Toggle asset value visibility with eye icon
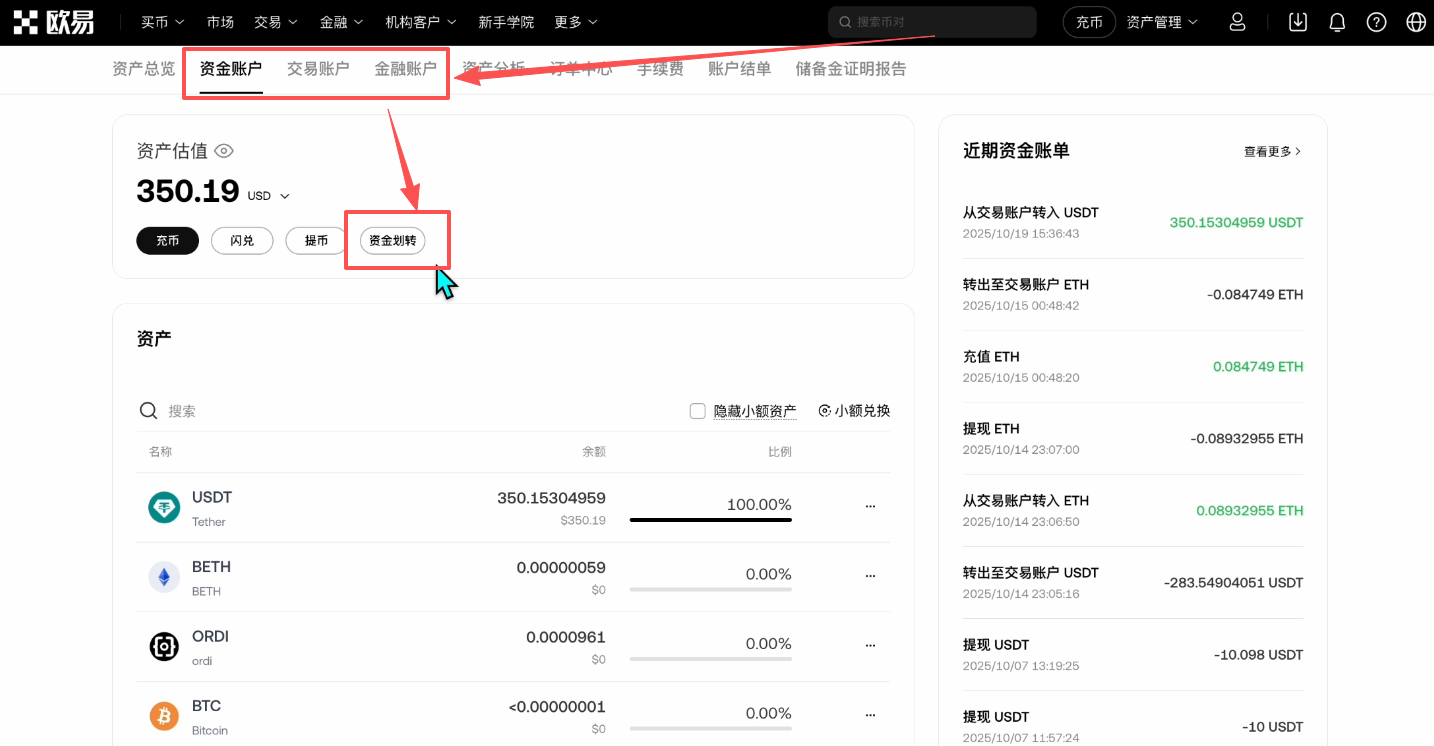The image size is (1434, 746). [x=223, y=150]
